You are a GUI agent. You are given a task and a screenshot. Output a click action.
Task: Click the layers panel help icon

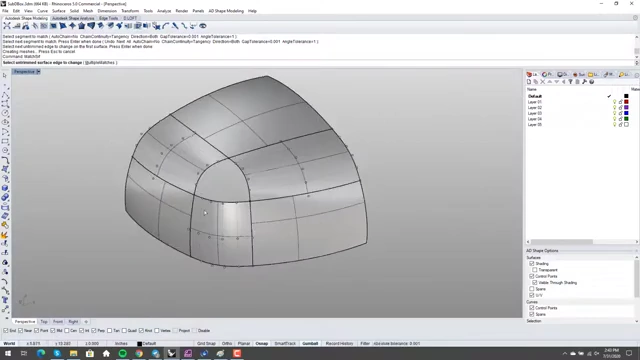point(591,82)
